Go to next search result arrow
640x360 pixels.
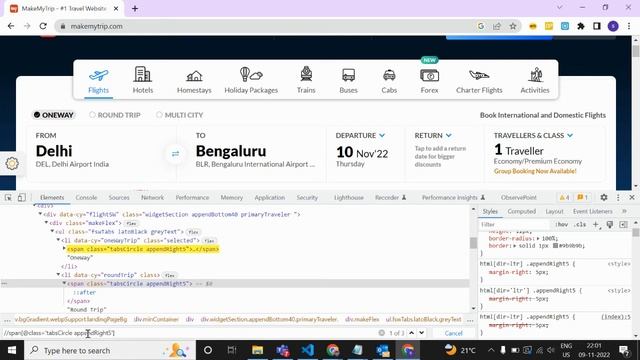click(422, 333)
